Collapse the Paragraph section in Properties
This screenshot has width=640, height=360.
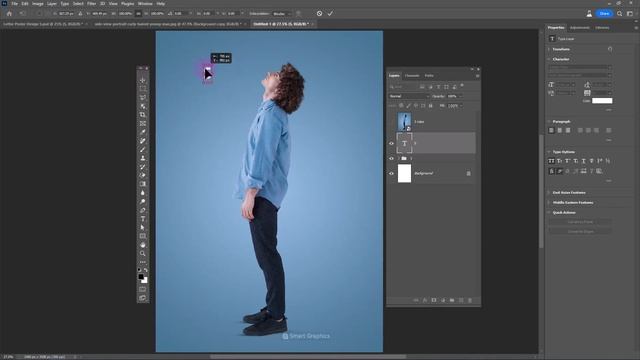pyautogui.click(x=549, y=122)
